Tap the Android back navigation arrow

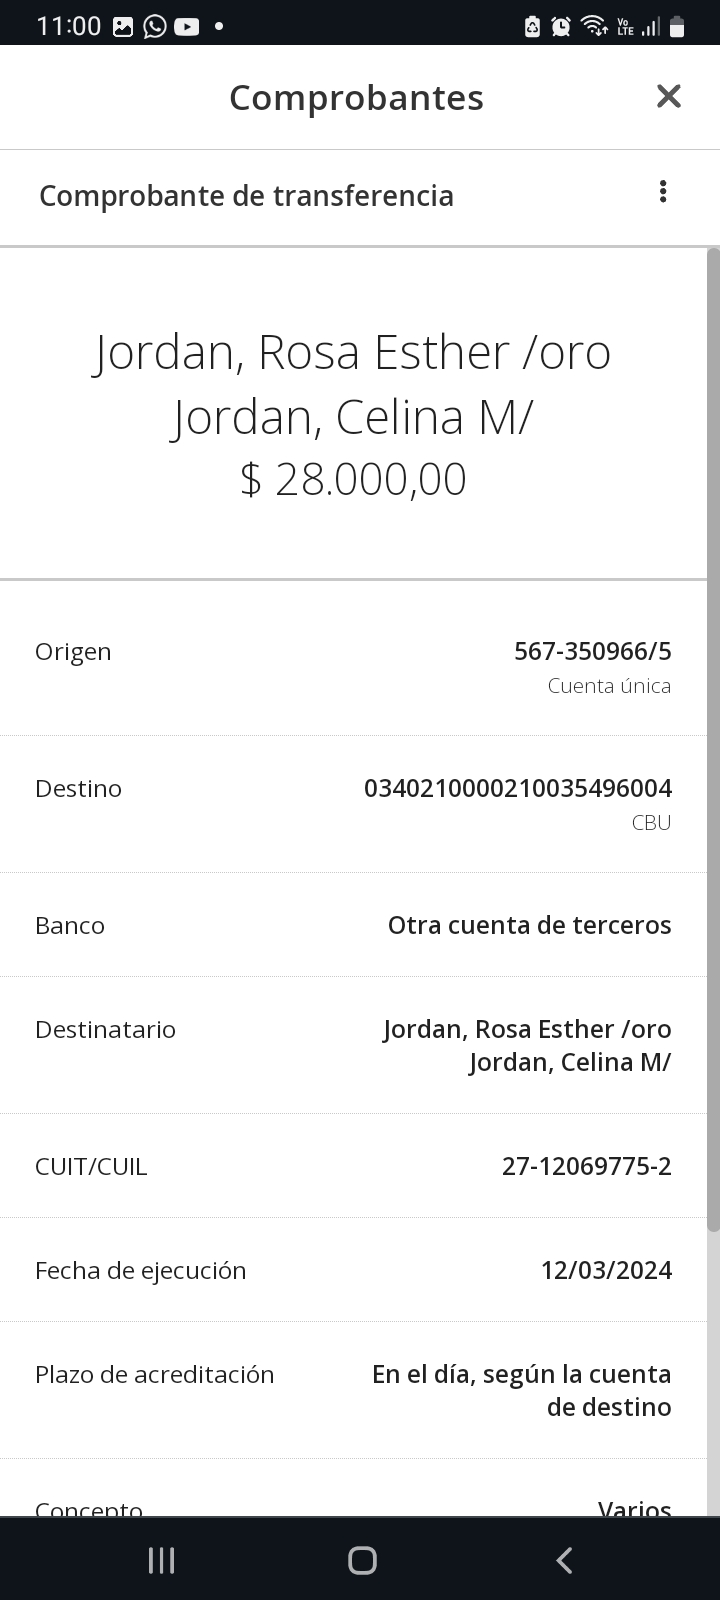564,1560
